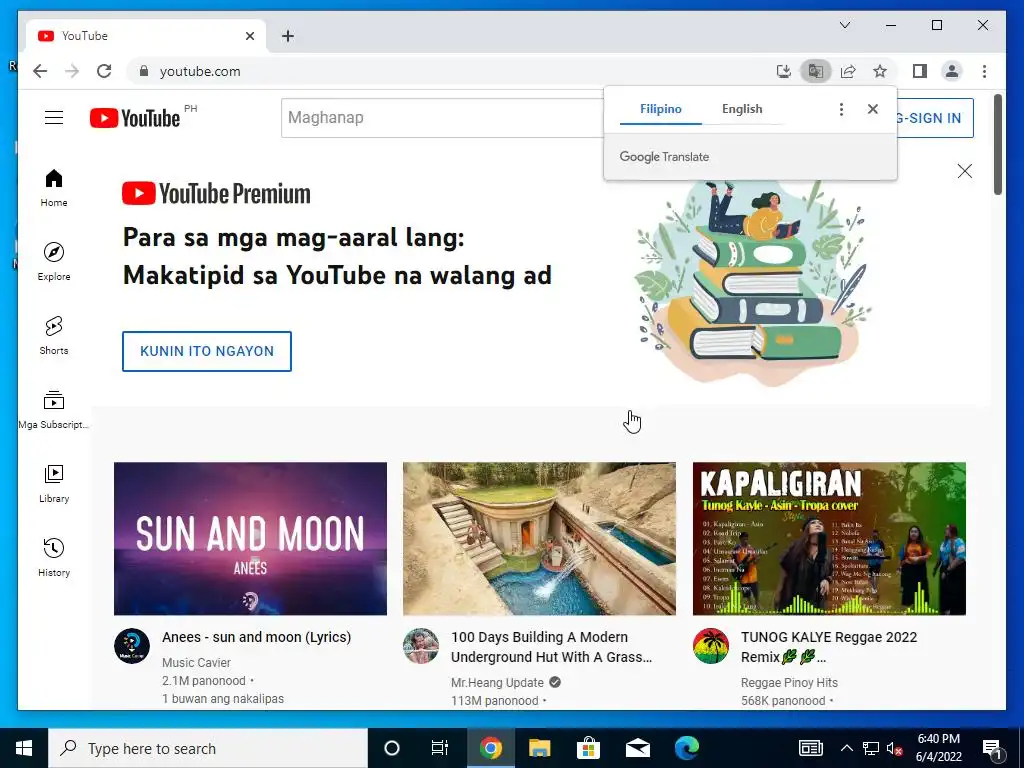Open the Chrome profile icon
This screenshot has width=1024, height=768.
pyautogui.click(x=952, y=71)
